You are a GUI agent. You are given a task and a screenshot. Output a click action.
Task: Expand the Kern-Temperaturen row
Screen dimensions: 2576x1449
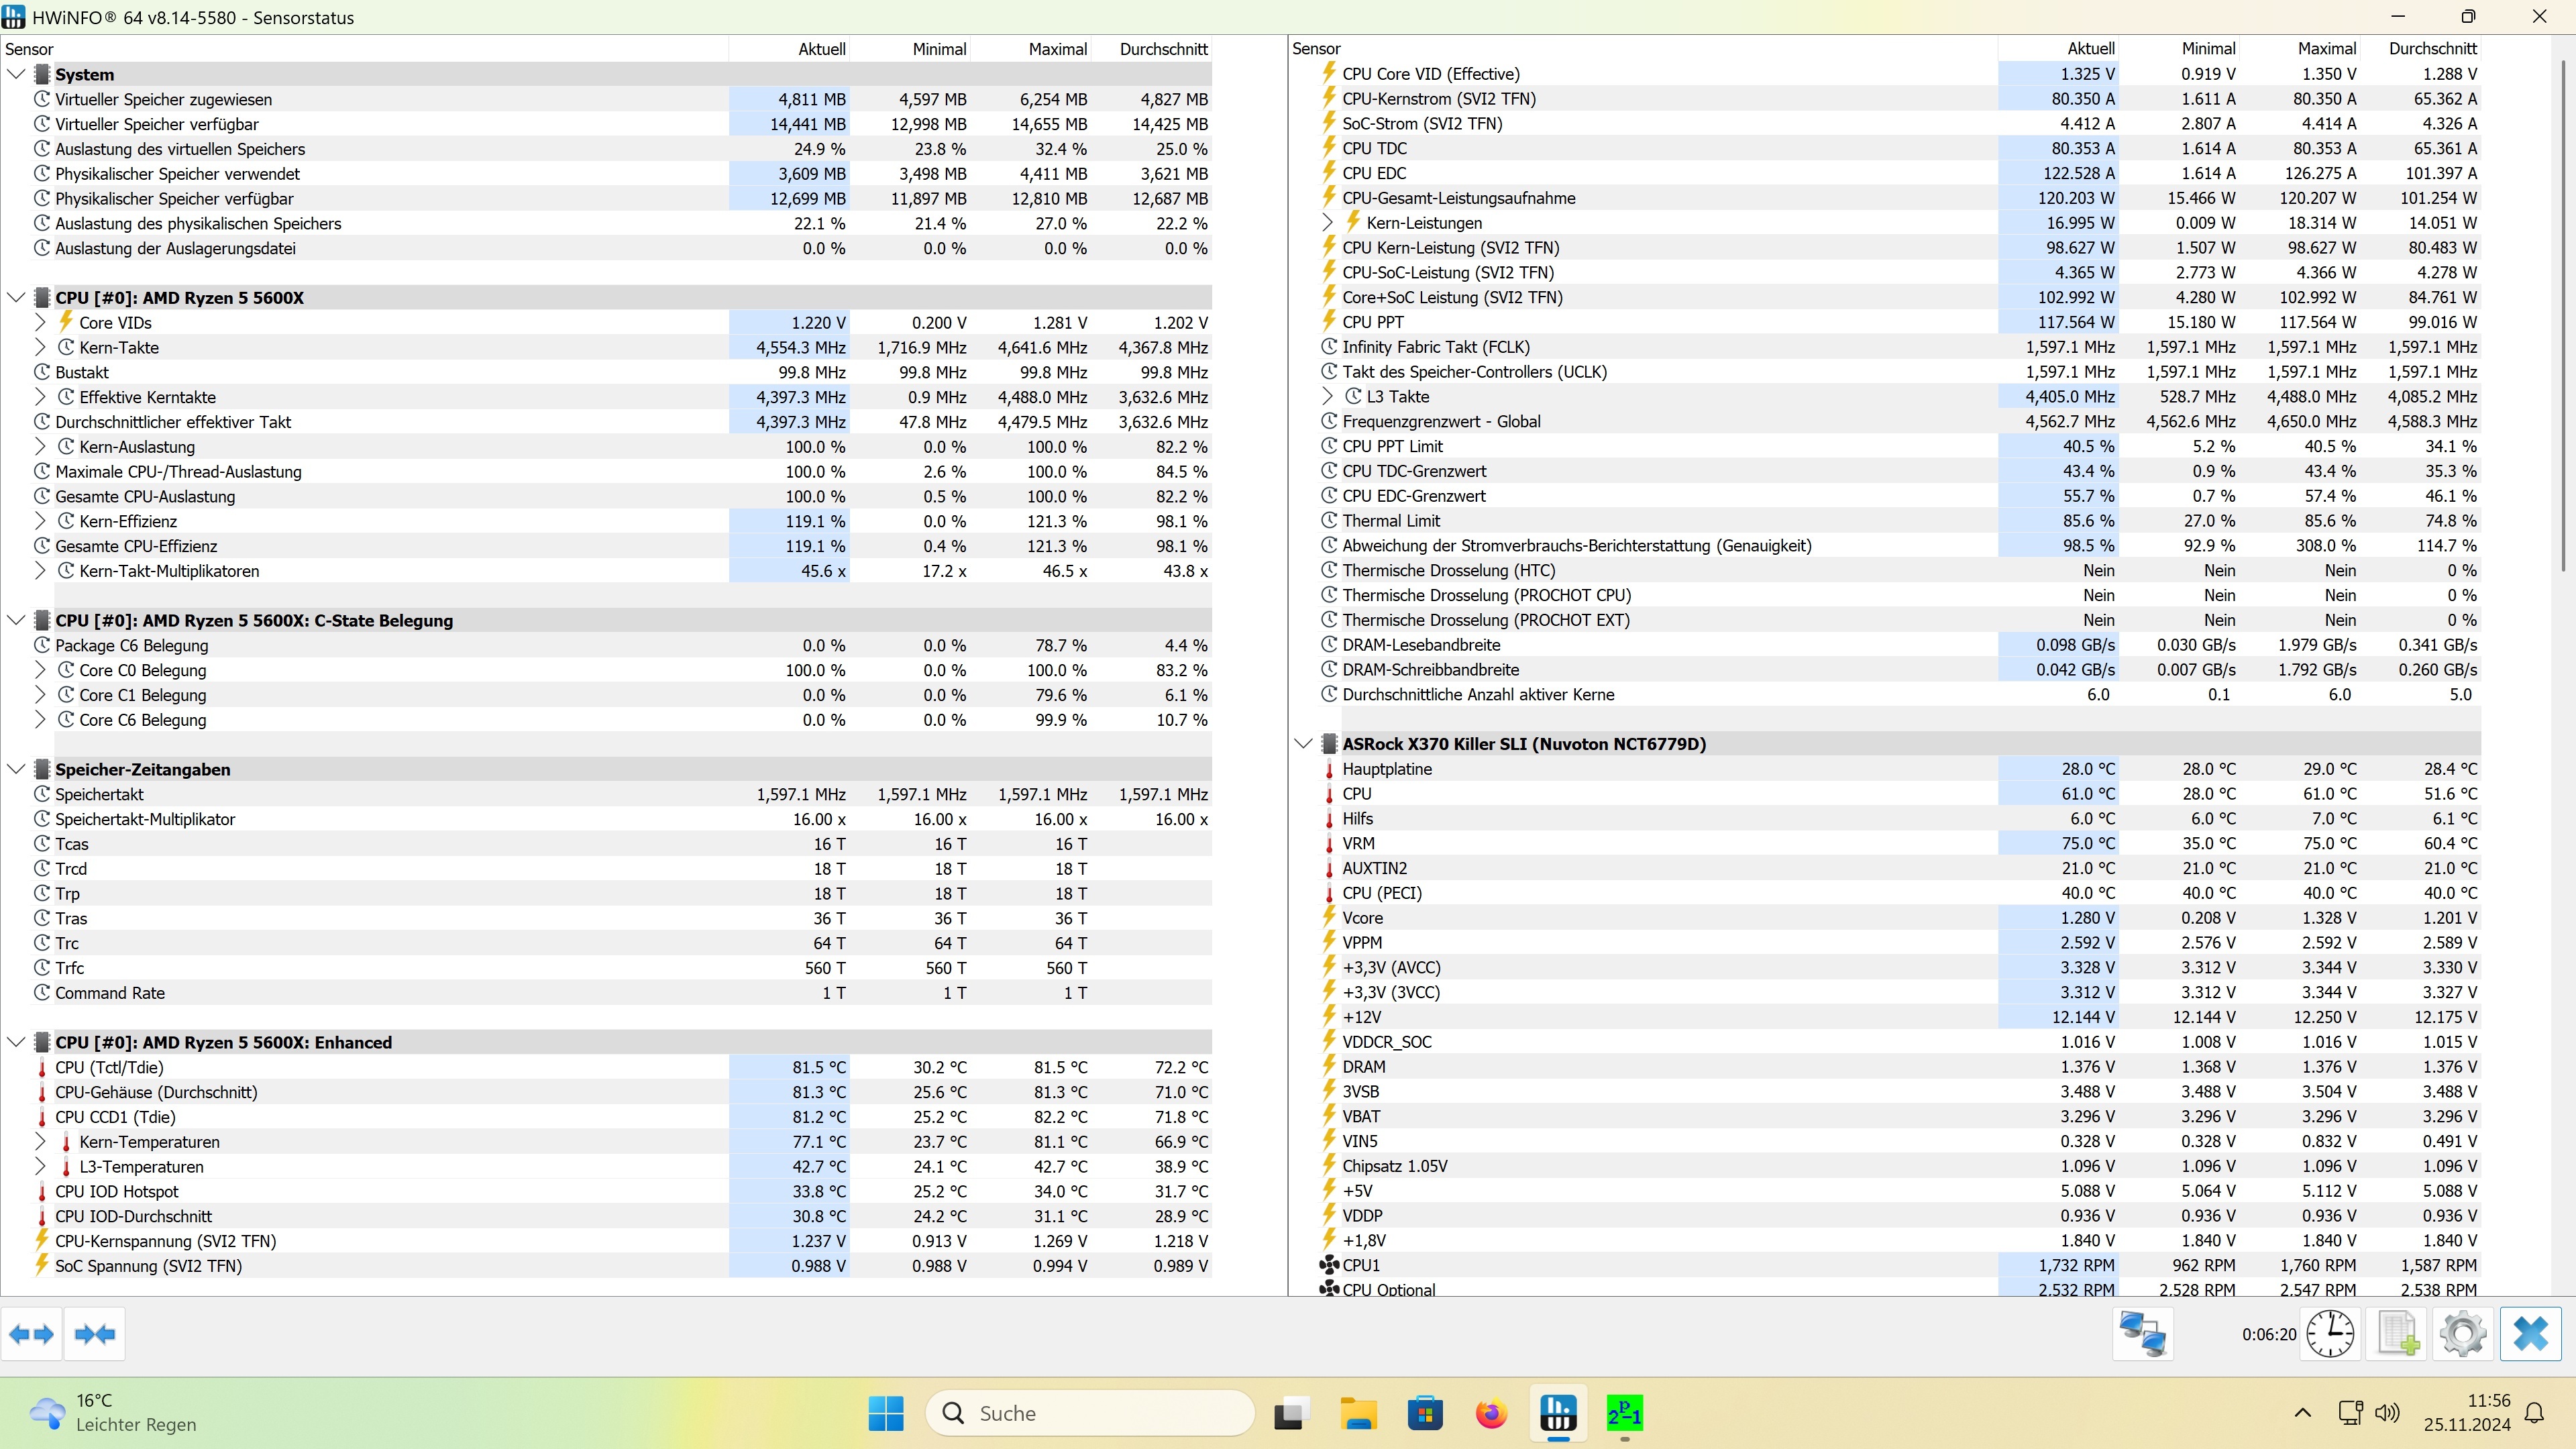coord(40,1141)
